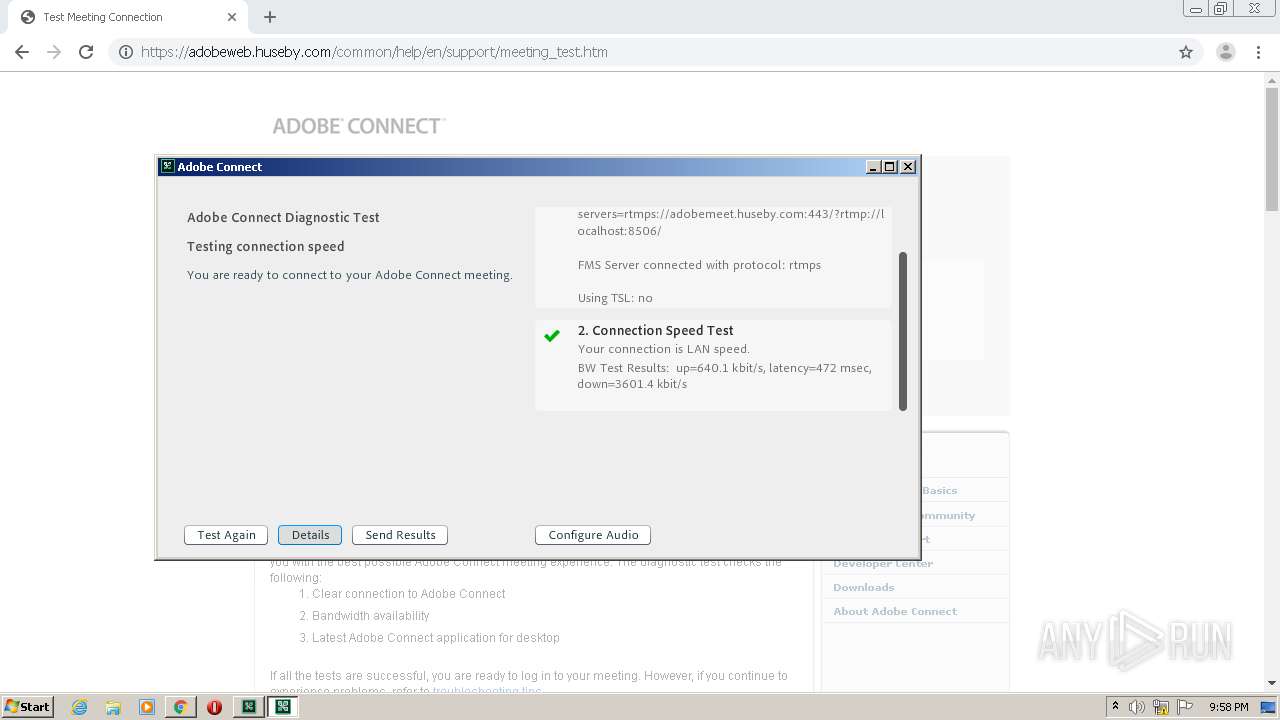Open File Explorer from taskbar
This screenshot has width=1280, height=720.
coord(113,707)
